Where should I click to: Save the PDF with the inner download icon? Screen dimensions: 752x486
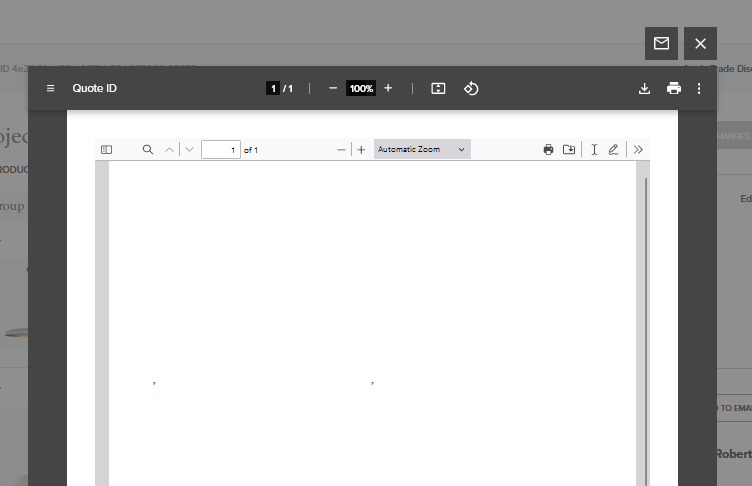[569, 150]
